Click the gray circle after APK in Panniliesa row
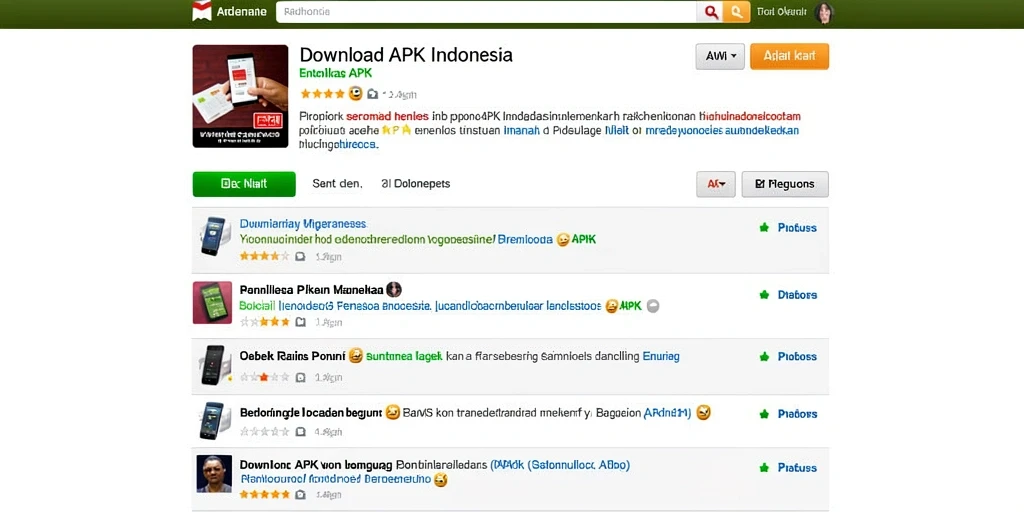Image resolution: width=1024 pixels, height=512 pixels. (x=652, y=306)
